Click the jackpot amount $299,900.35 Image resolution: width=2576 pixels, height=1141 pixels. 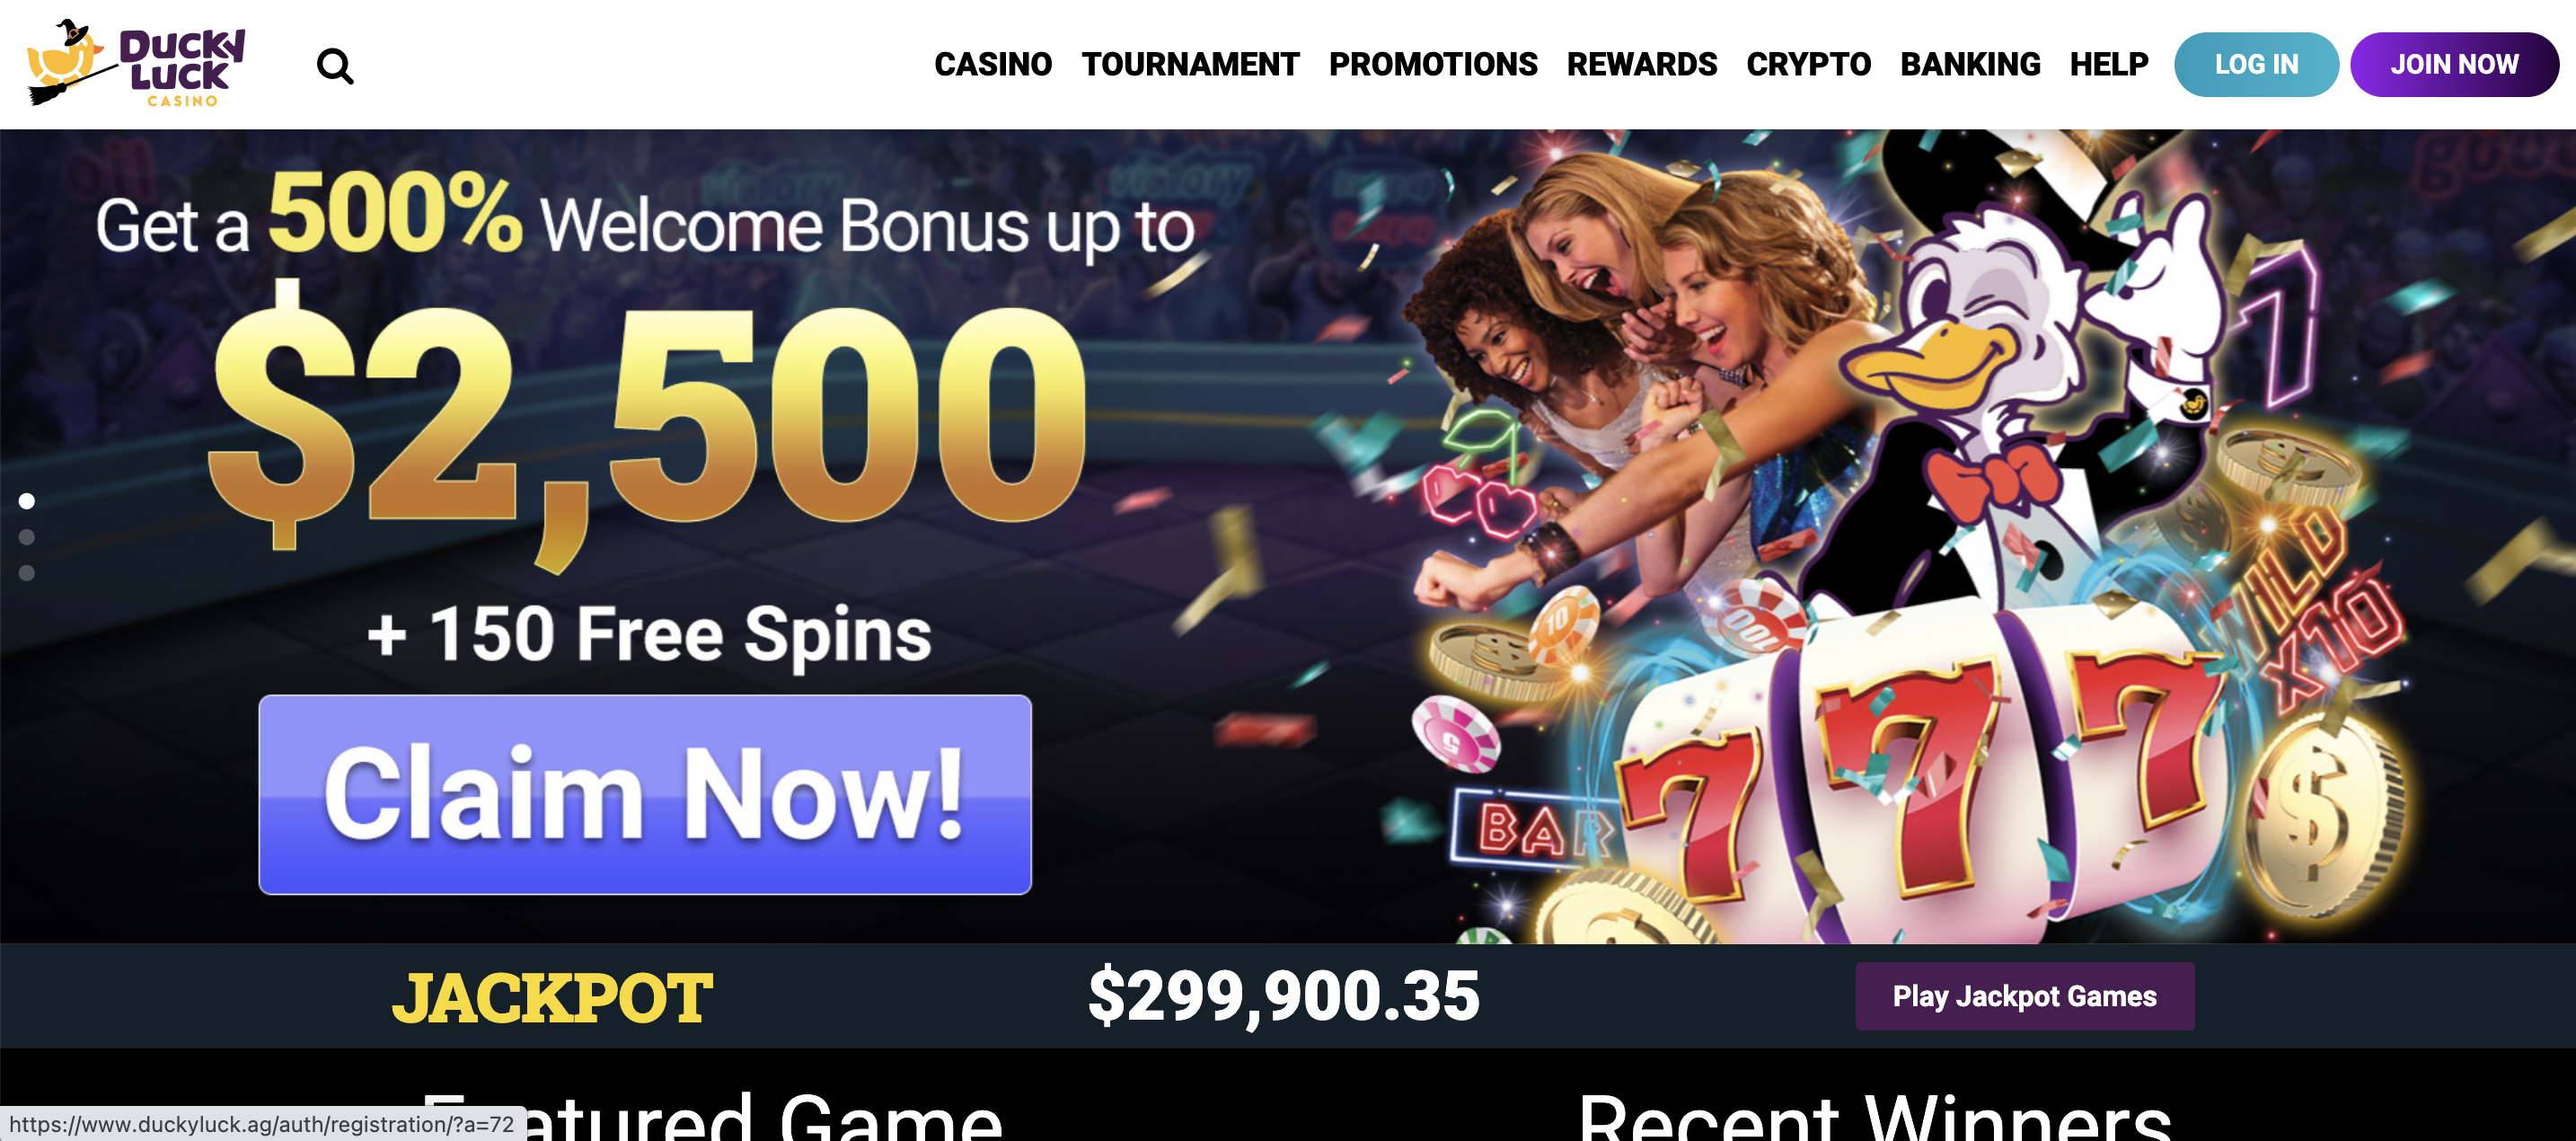[1283, 996]
